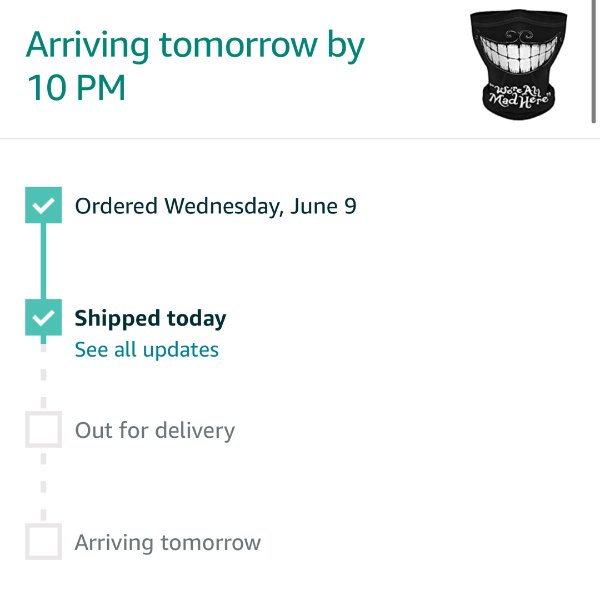The width and height of the screenshot is (600, 600).
Task: Select the empty Arriving tomorrow box
Action: pos(43,541)
